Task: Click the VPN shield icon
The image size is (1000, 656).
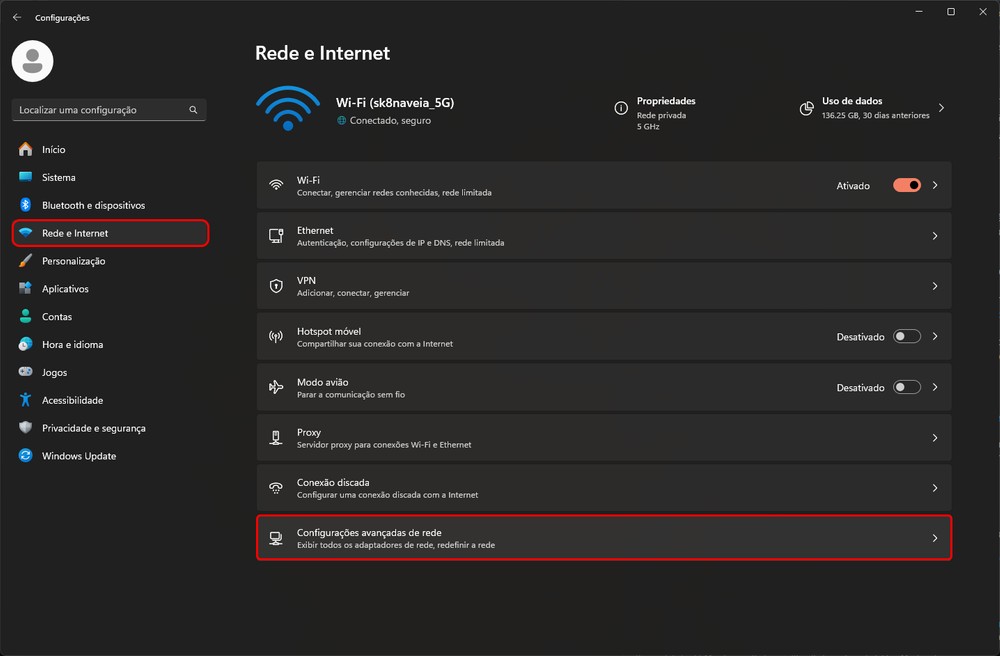Action: (x=276, y=286)
